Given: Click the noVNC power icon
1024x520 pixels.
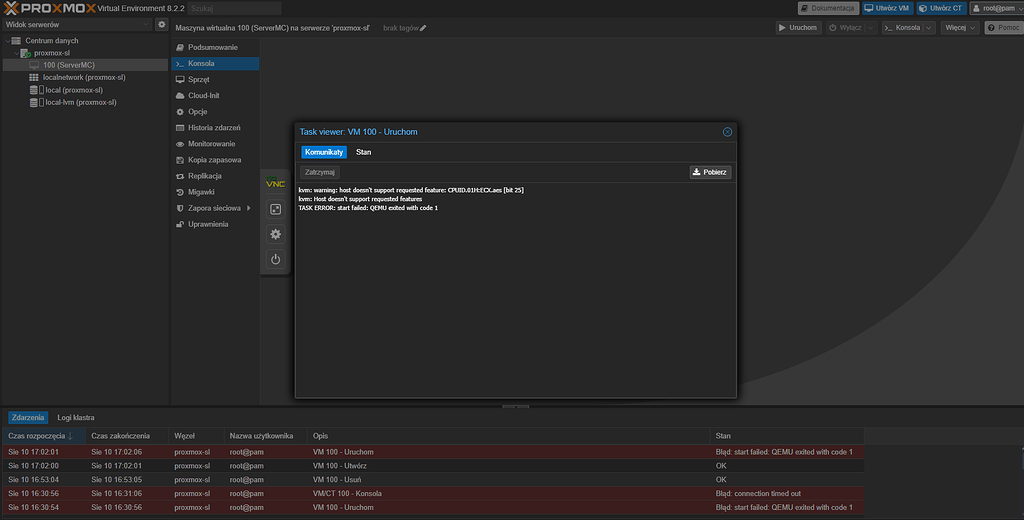Looking at the screenshot, I should pyautogui.click(x=276, y=259).
